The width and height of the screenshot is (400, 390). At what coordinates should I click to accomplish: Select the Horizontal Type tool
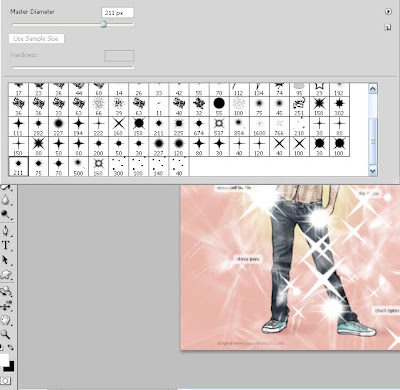5,245
